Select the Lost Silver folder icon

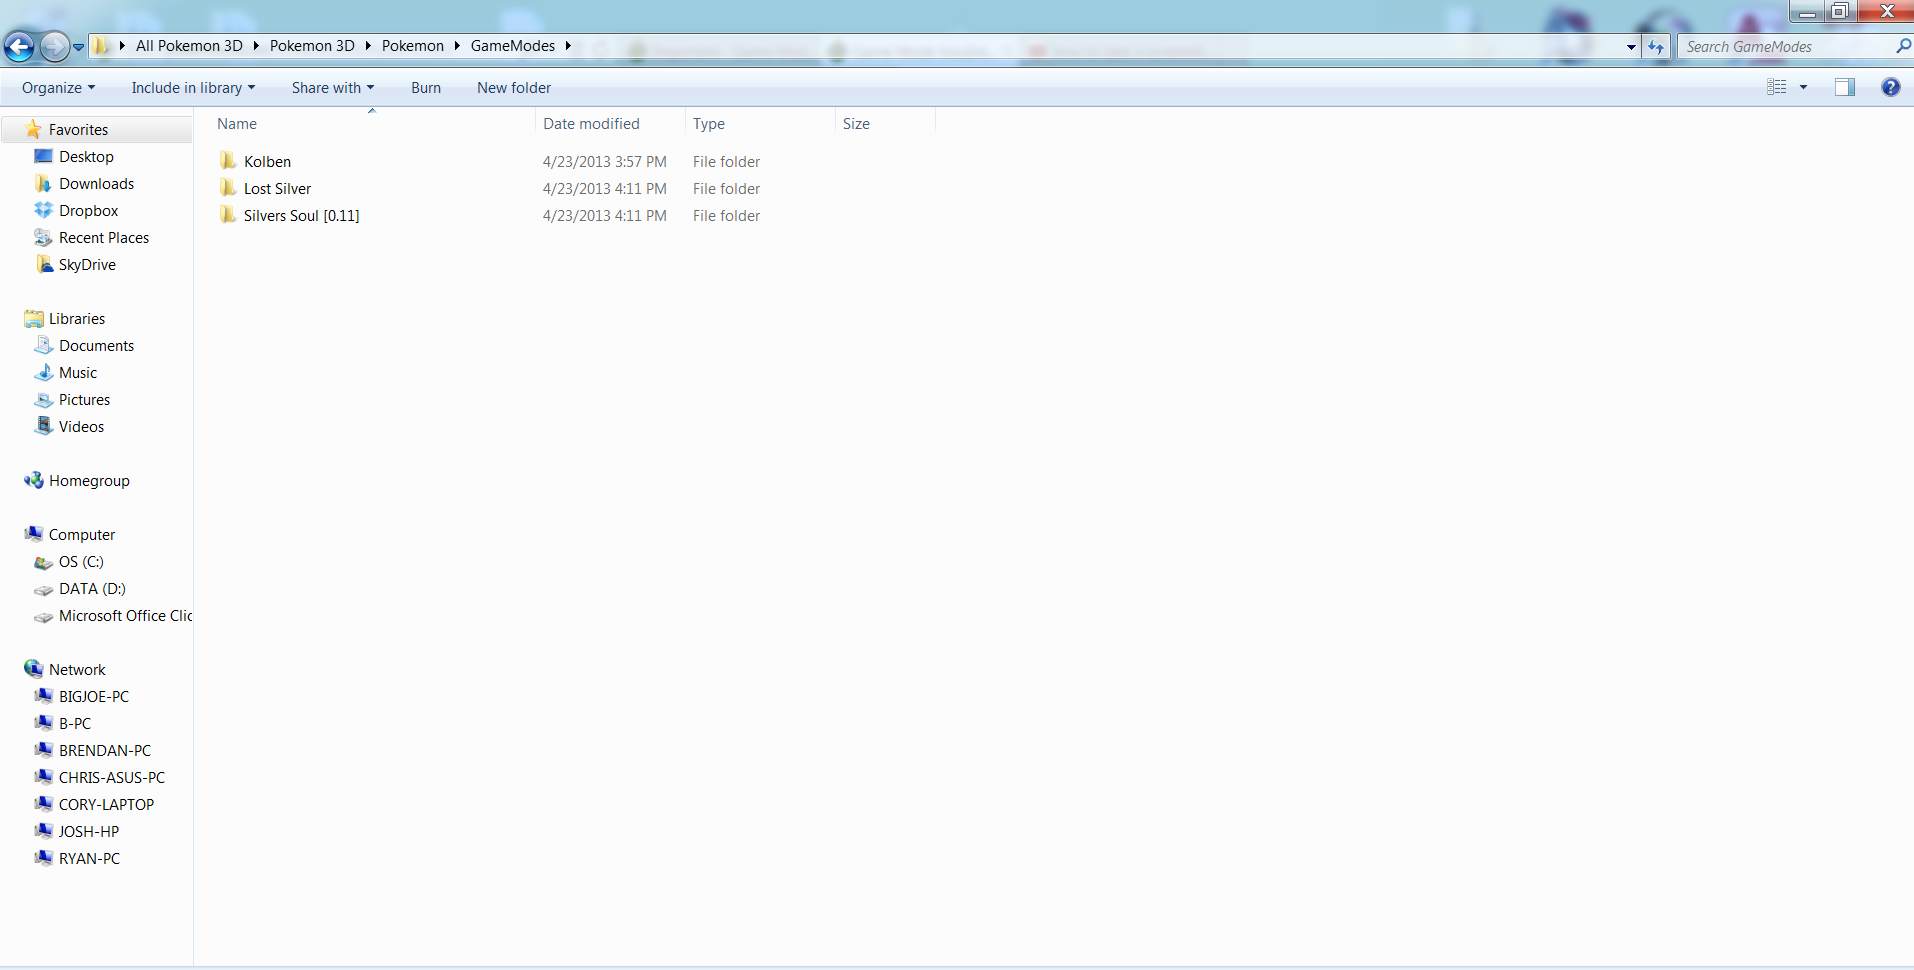click(x=228, y=188)
